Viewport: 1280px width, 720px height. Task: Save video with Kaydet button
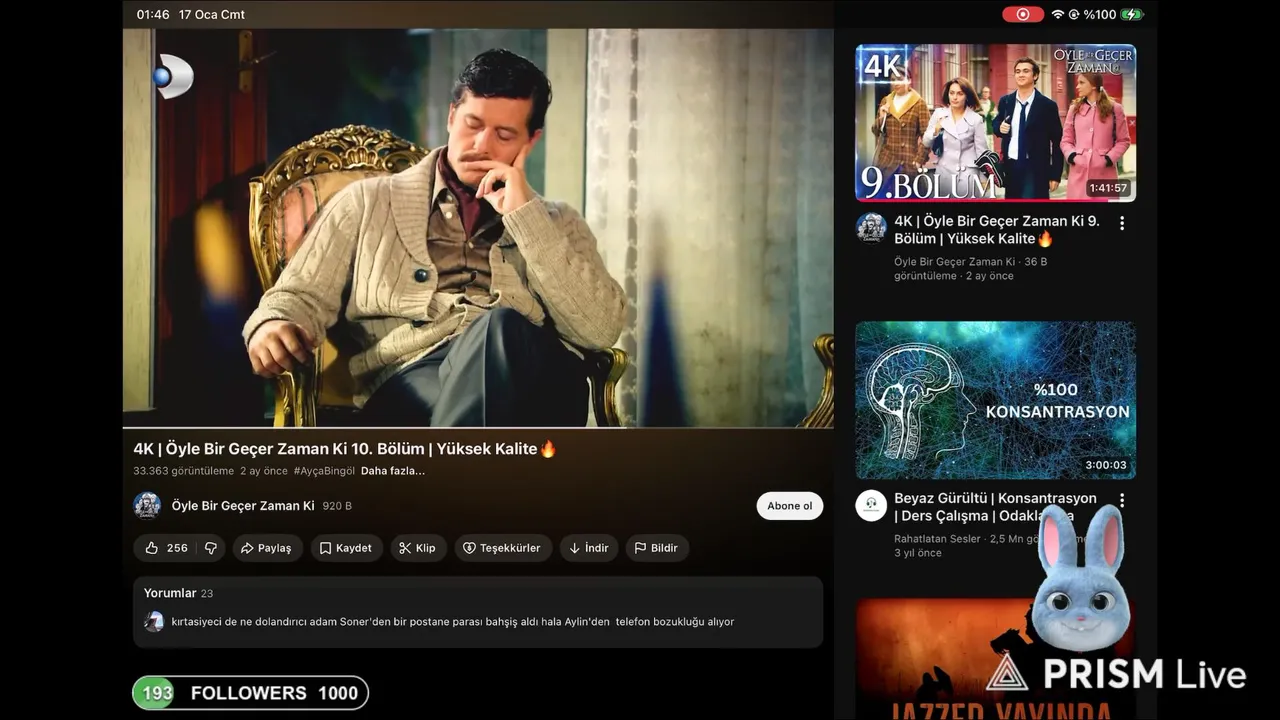tap(346, 548)
